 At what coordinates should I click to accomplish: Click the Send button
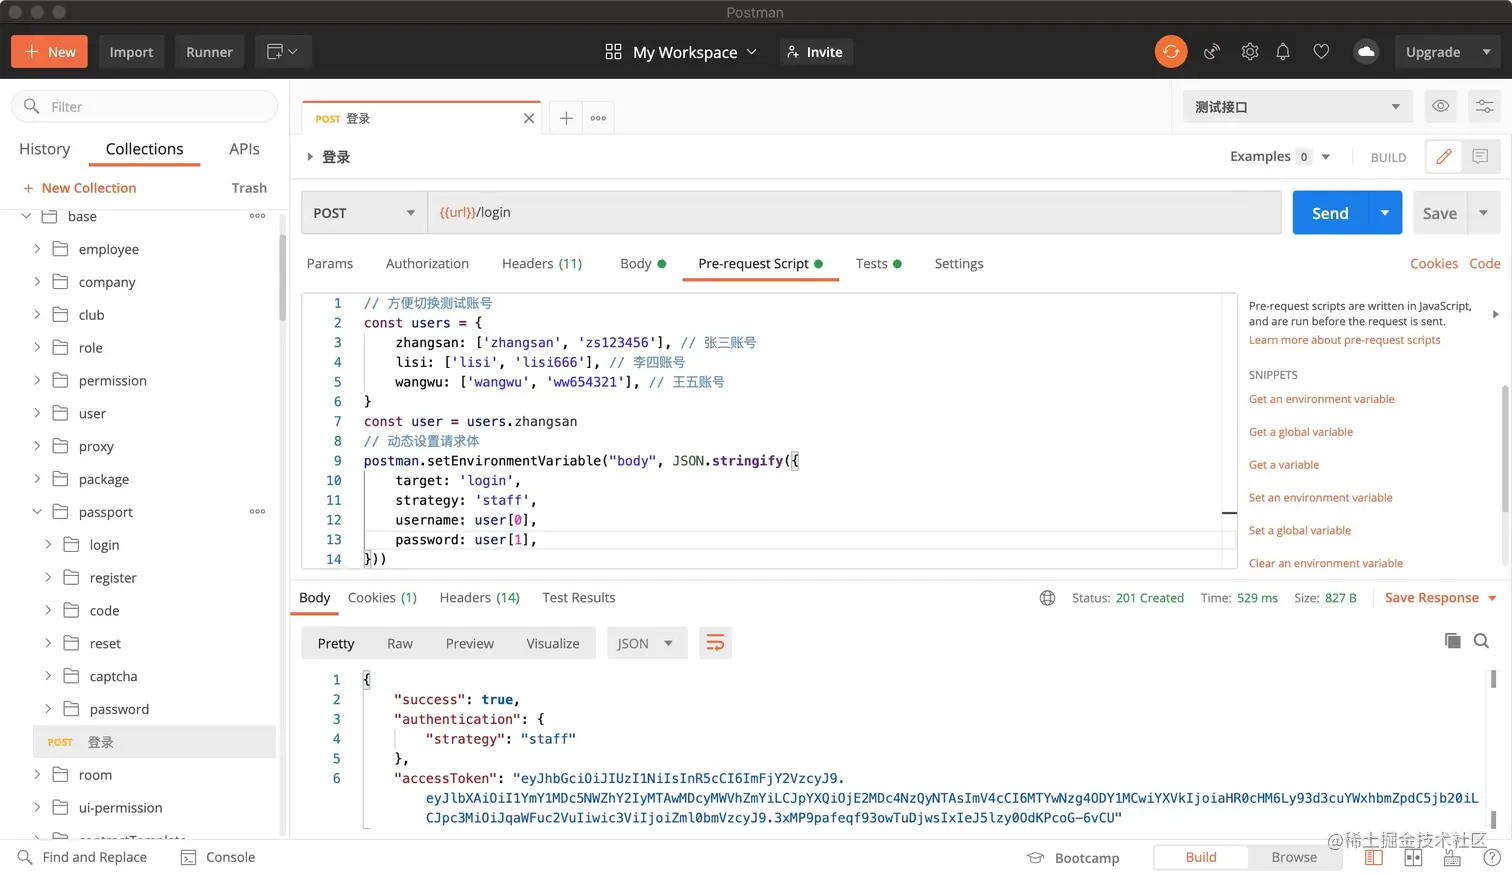pos(1330,213)
